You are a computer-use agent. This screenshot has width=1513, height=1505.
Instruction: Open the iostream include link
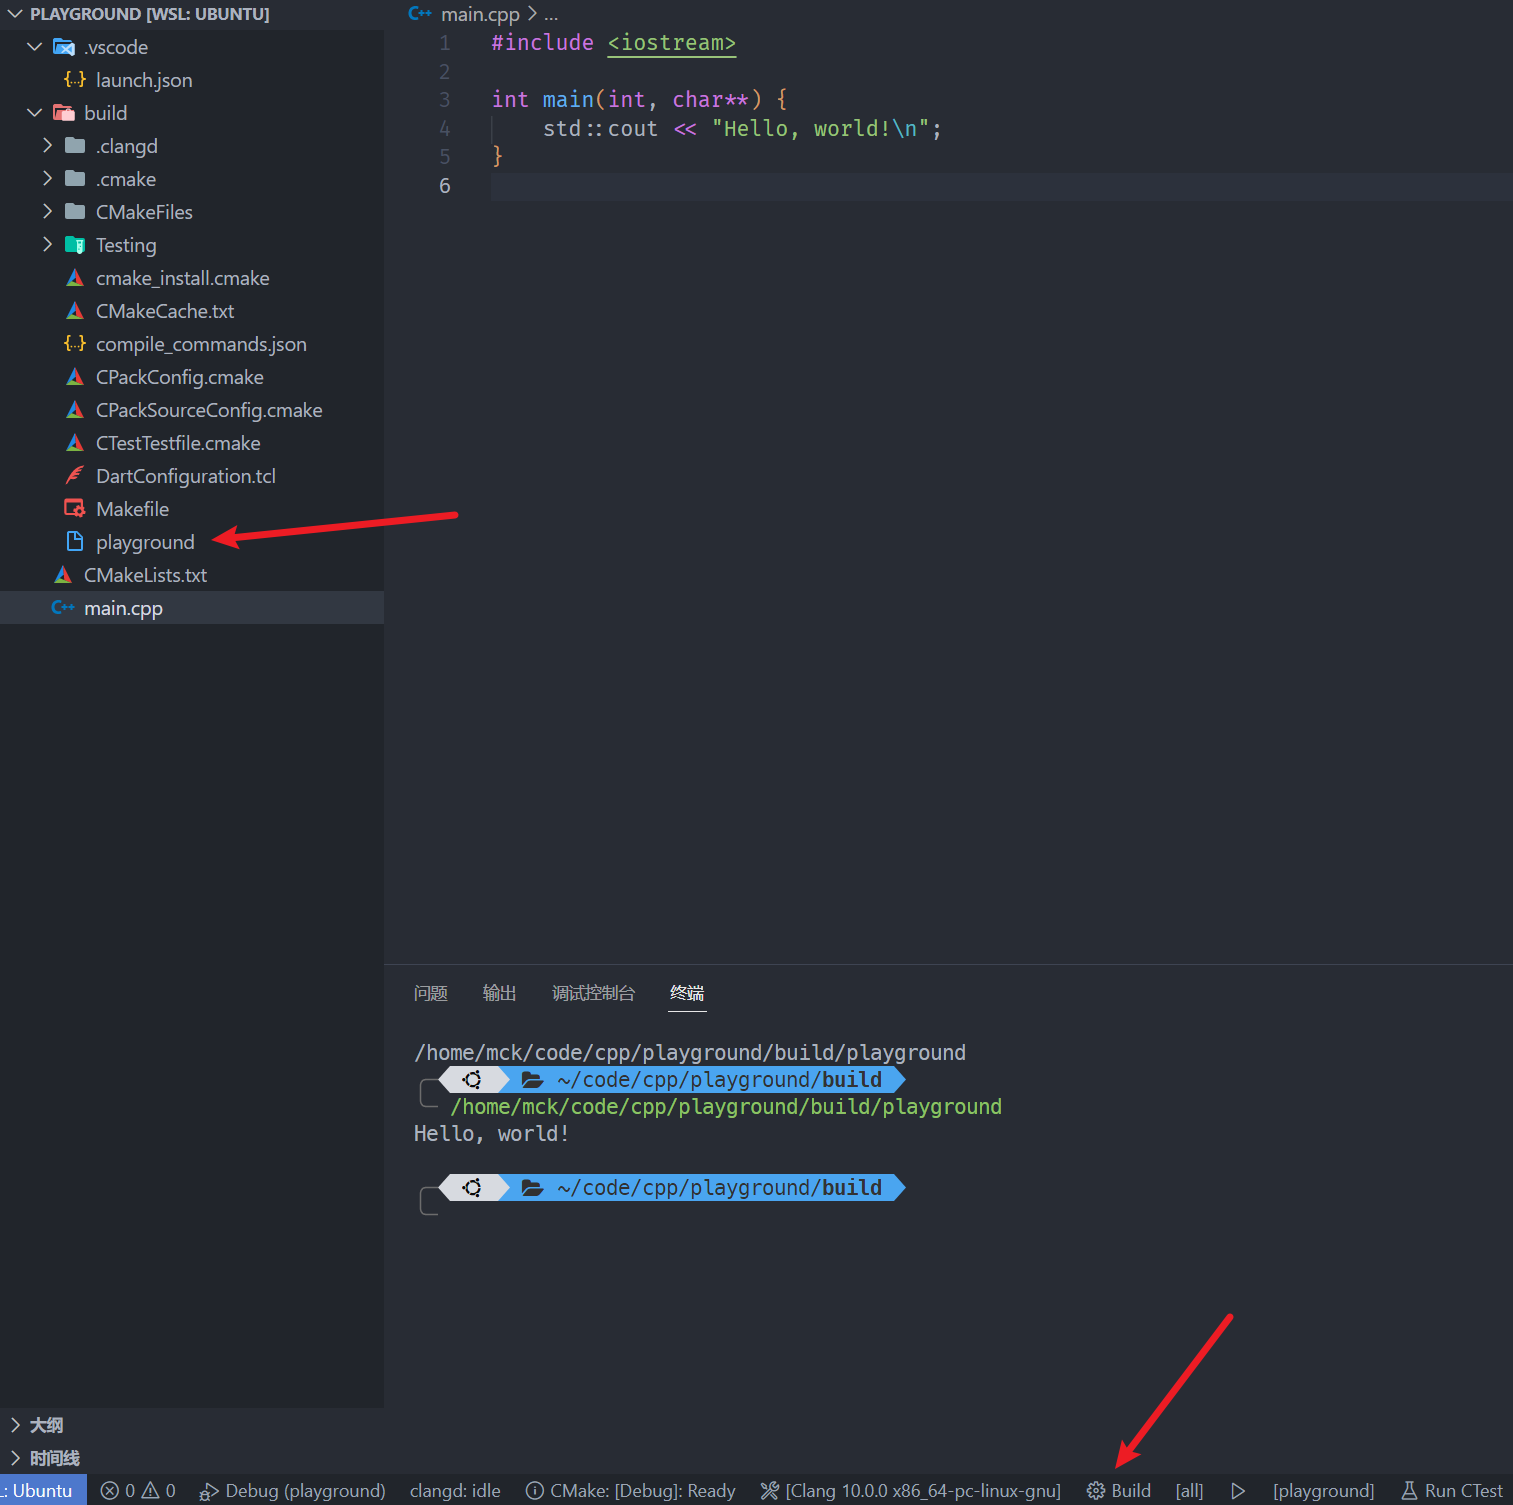(671, 43)
